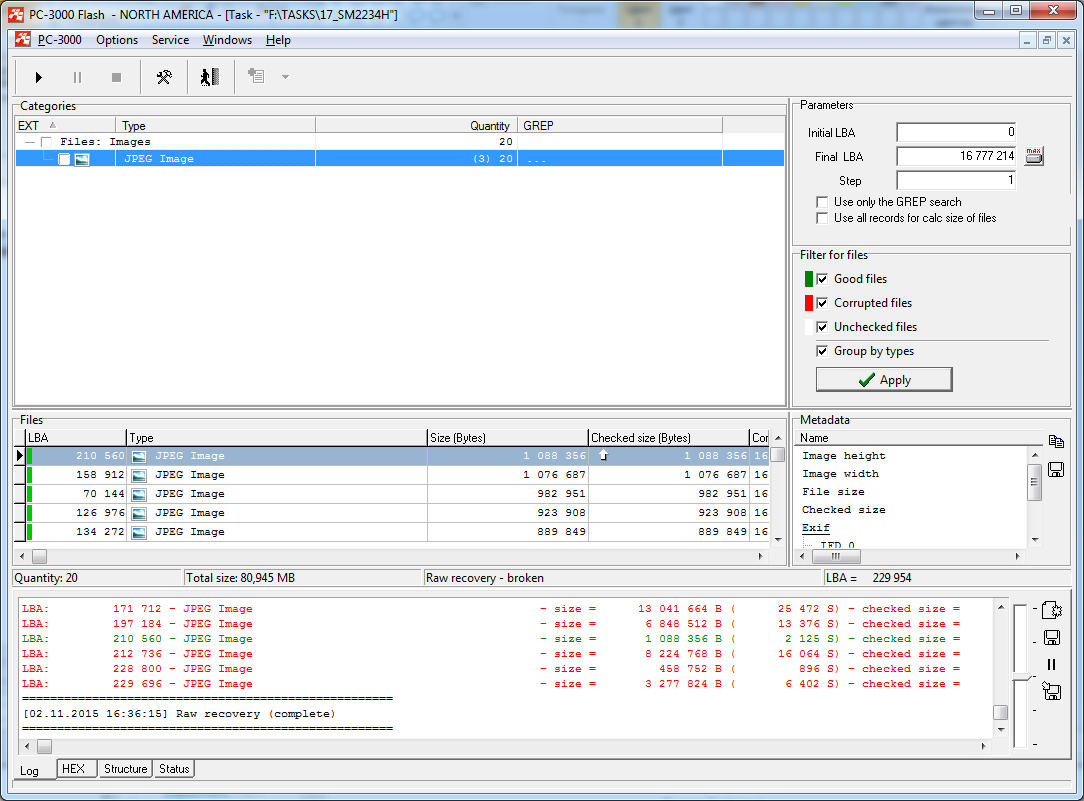Toggle the Corrupted files checkbox
1084x801 pixels.
click(x=823, y=303)
